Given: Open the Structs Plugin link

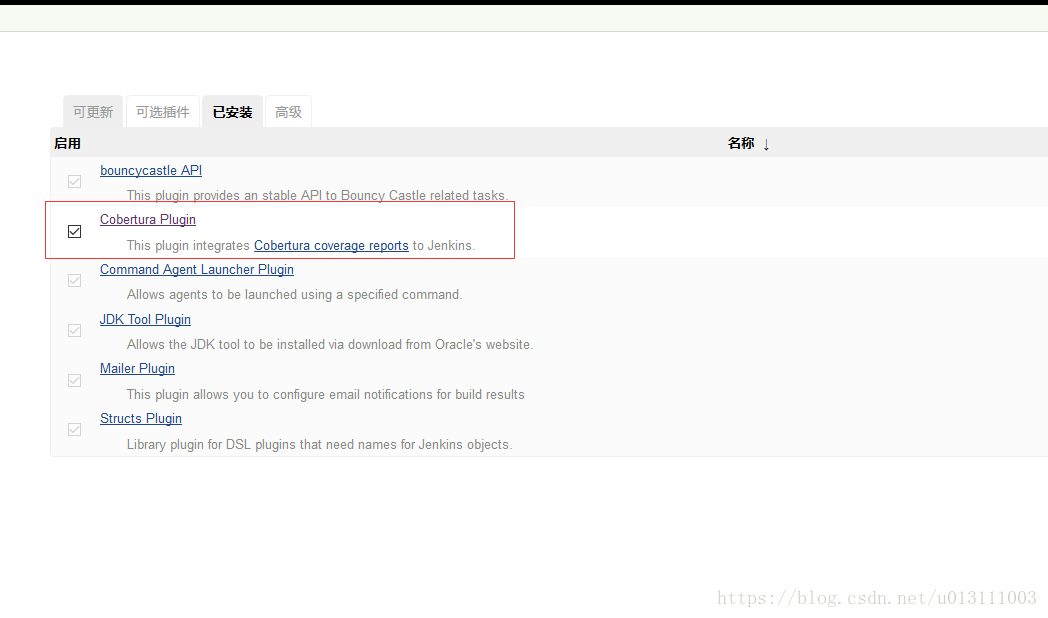Looking at the screenshot, I should click(x=140, y=418).
